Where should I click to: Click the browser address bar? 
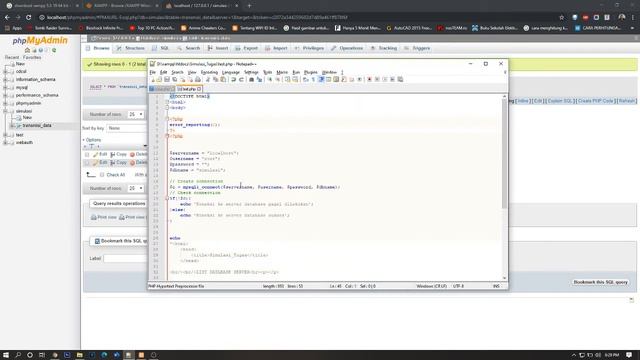point(298,18)
